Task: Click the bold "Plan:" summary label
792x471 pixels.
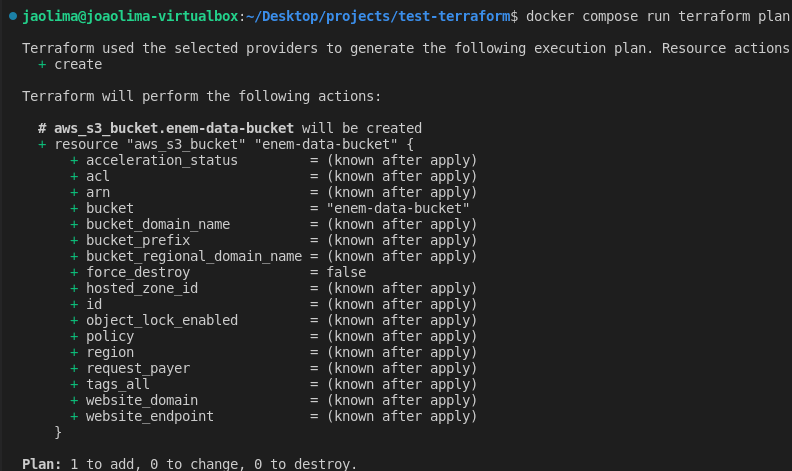Action: (41, 464)
